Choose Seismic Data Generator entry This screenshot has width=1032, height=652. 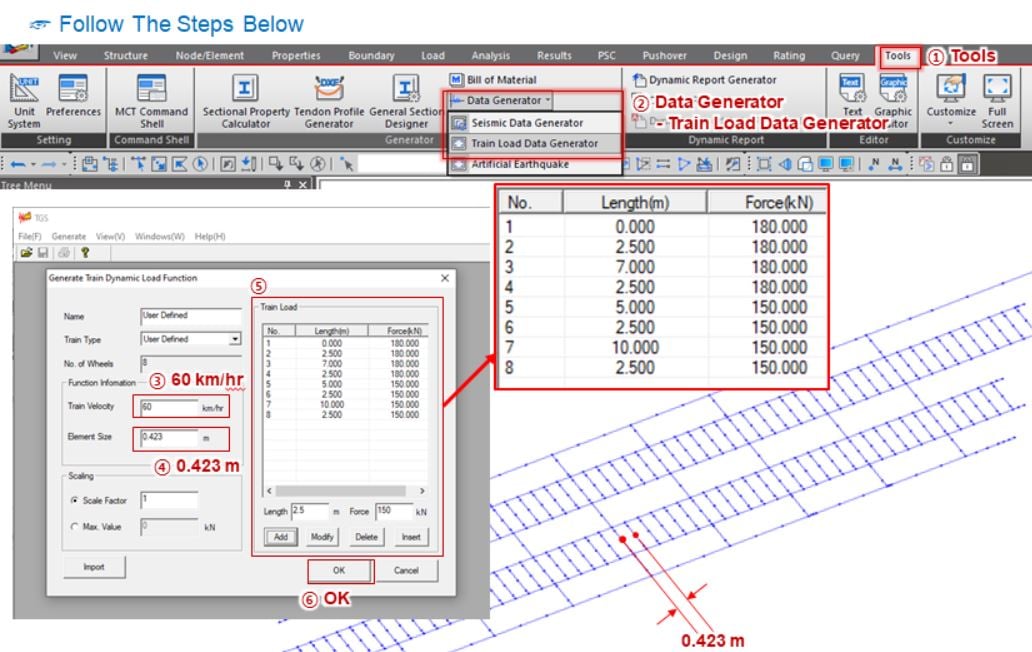click(534, 123)
